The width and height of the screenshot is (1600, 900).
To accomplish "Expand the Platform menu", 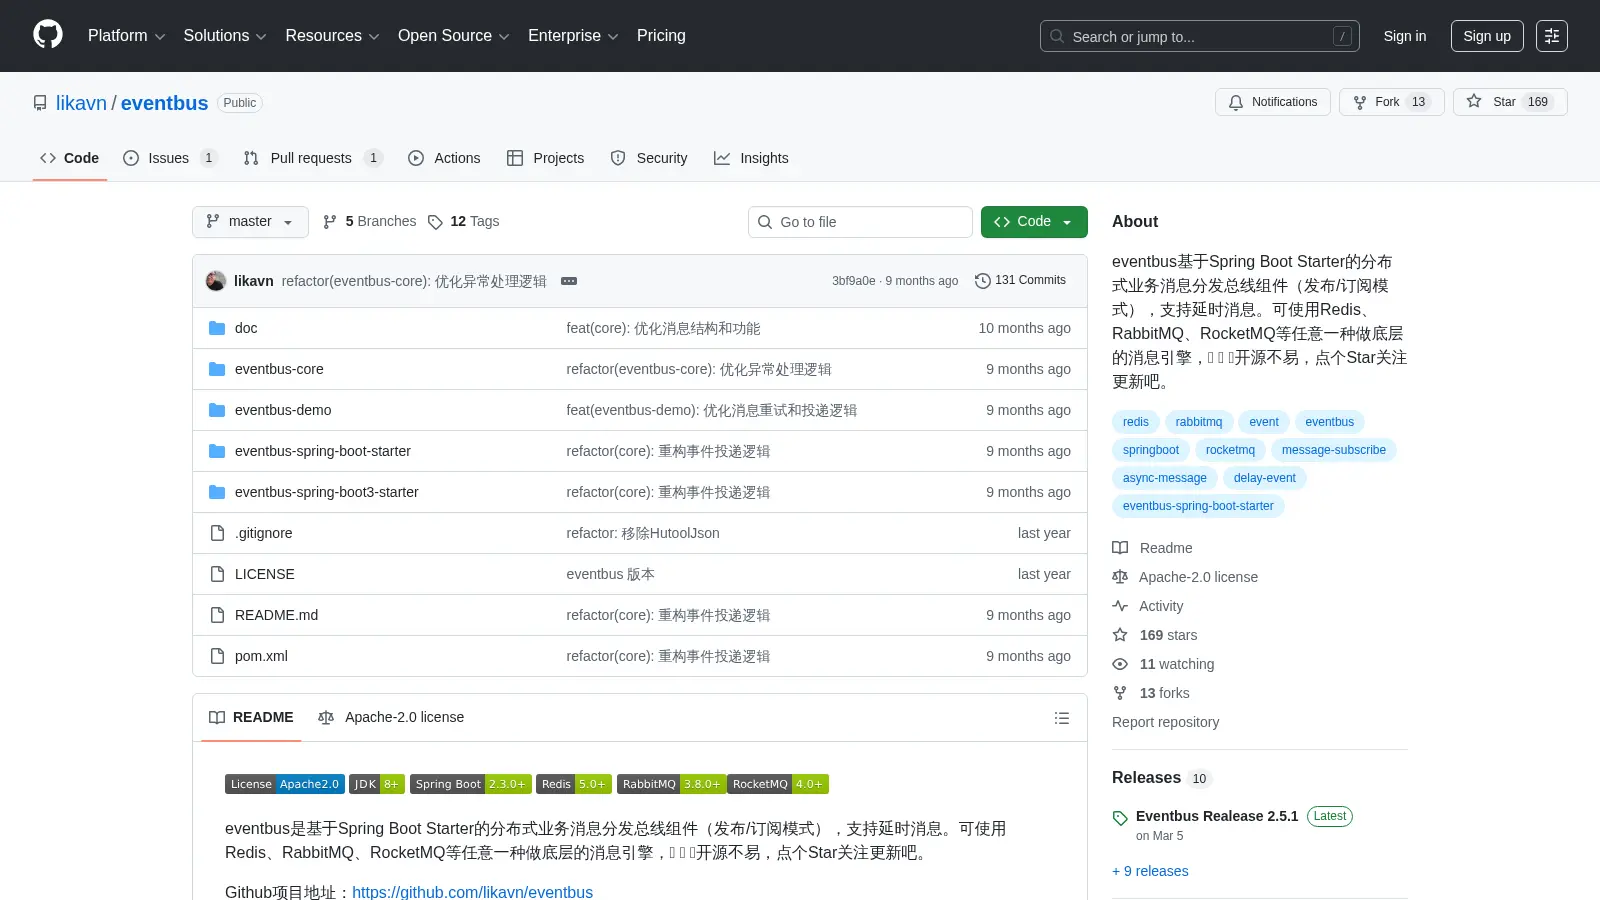I will 126,36.
